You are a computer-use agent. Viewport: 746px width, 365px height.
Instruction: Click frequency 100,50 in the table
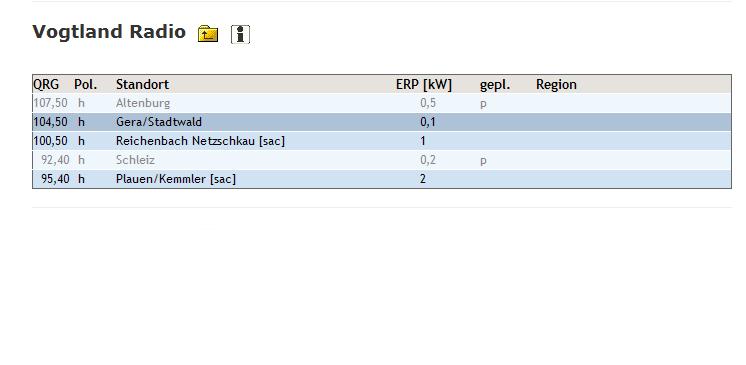point(50,141)
